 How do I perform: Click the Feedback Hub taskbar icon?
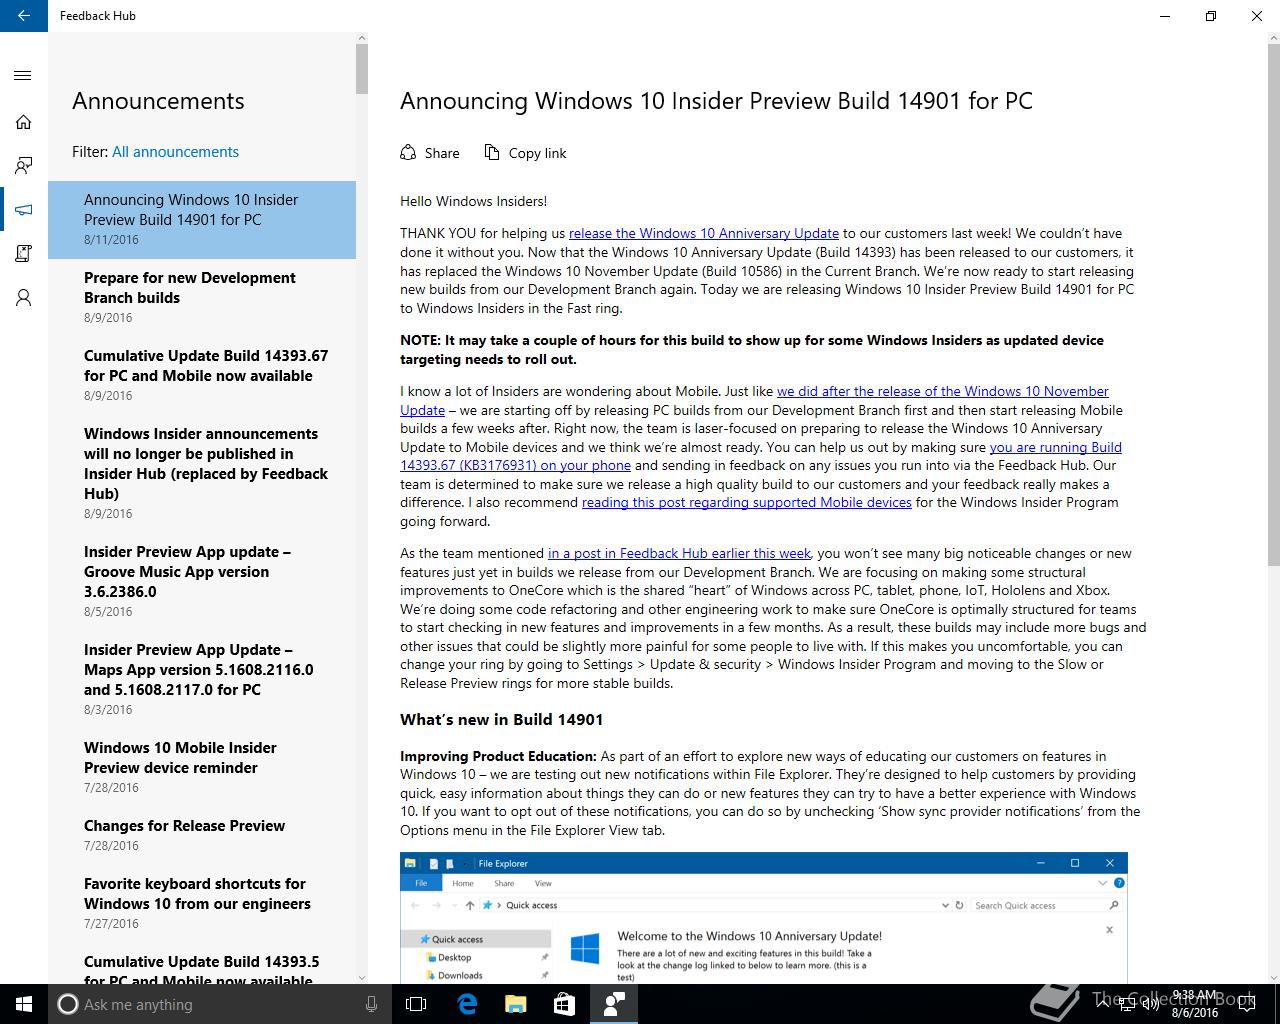(x=613, y=1004)
